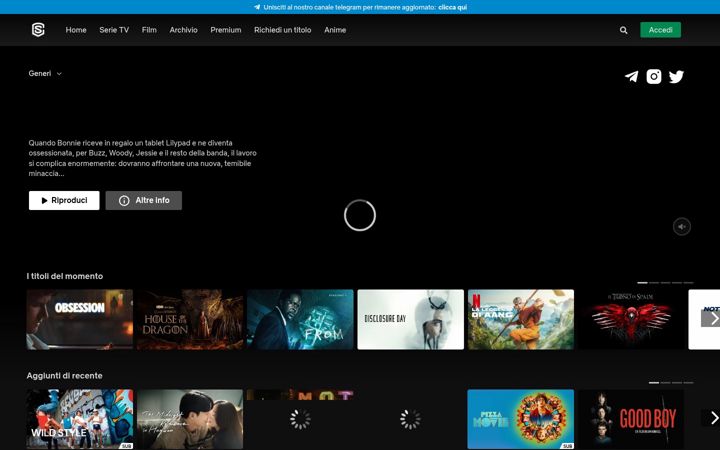Open the Anime menu item
The width and height of the screenshot is (720, 450).
pyautogui.click(x=335, y=30)
